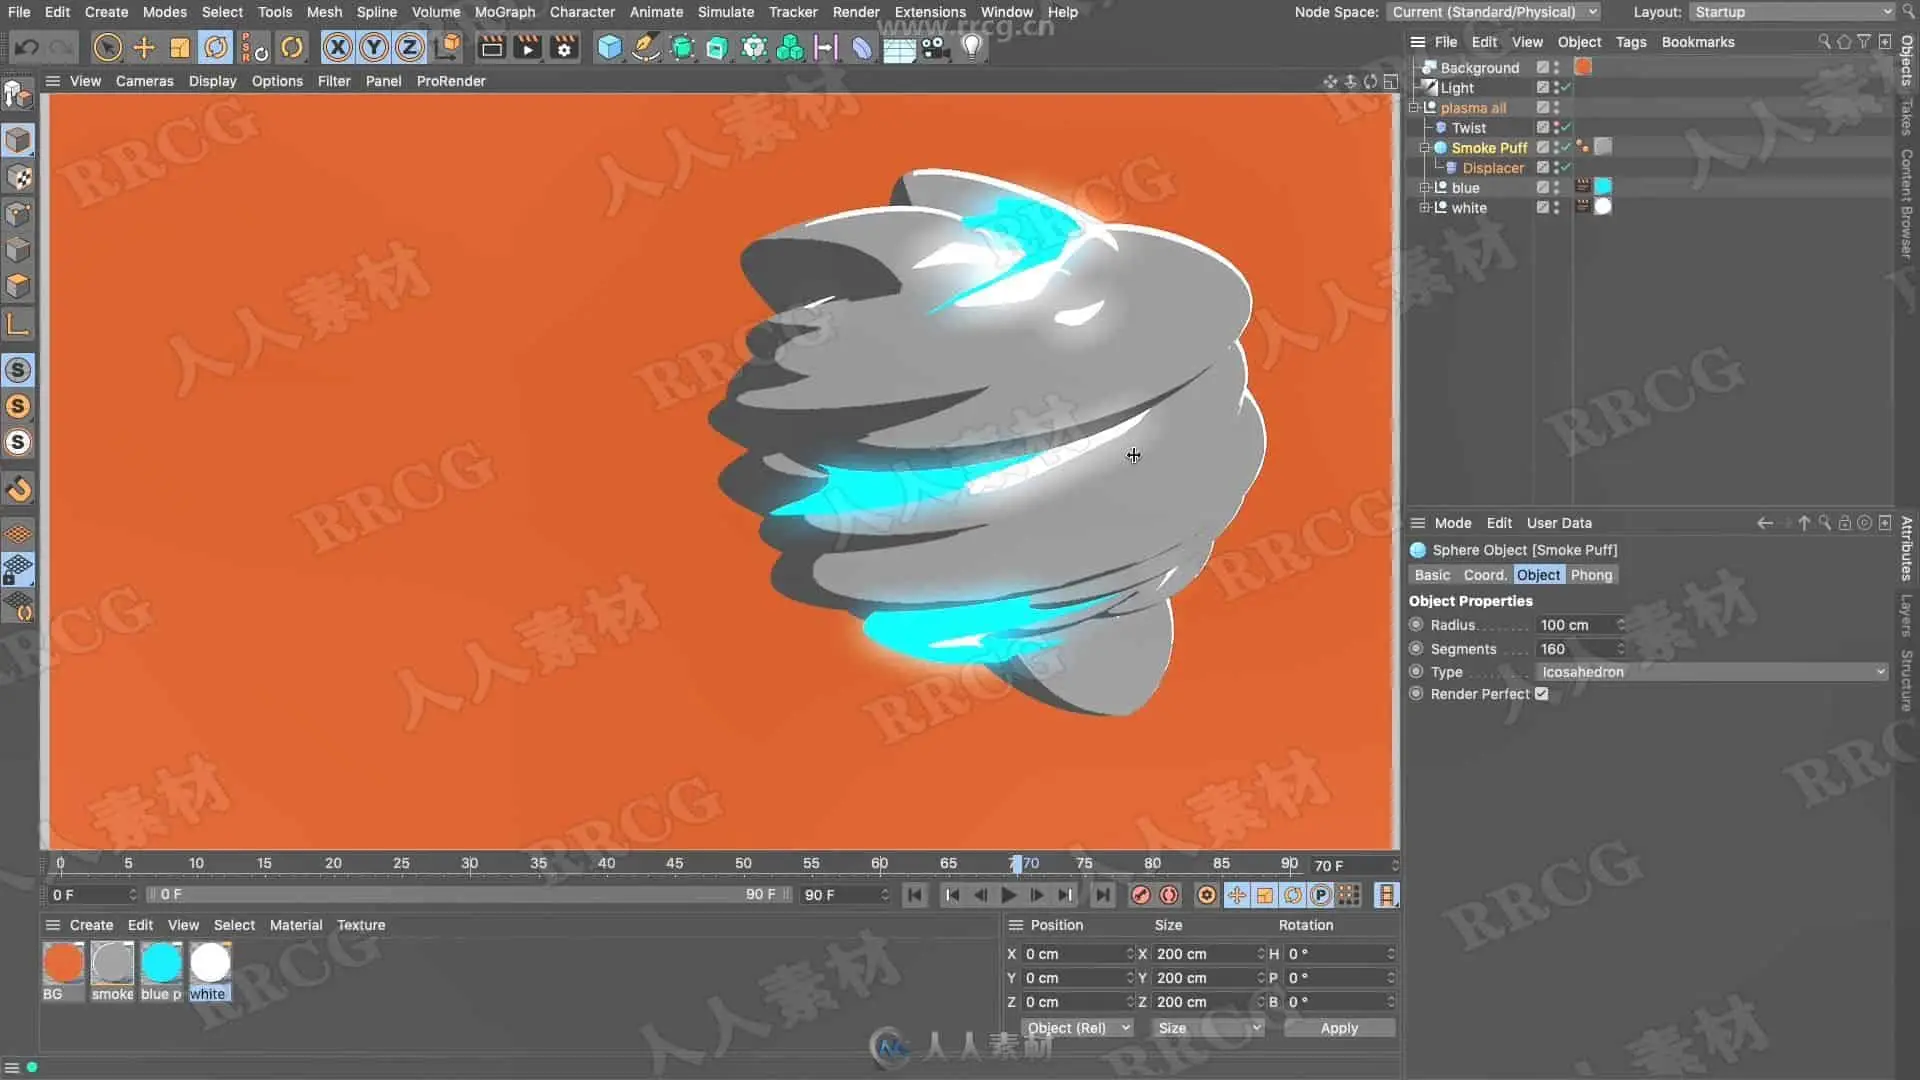
Task: Play the animation forwards
Action: (x=1009, y=895)
